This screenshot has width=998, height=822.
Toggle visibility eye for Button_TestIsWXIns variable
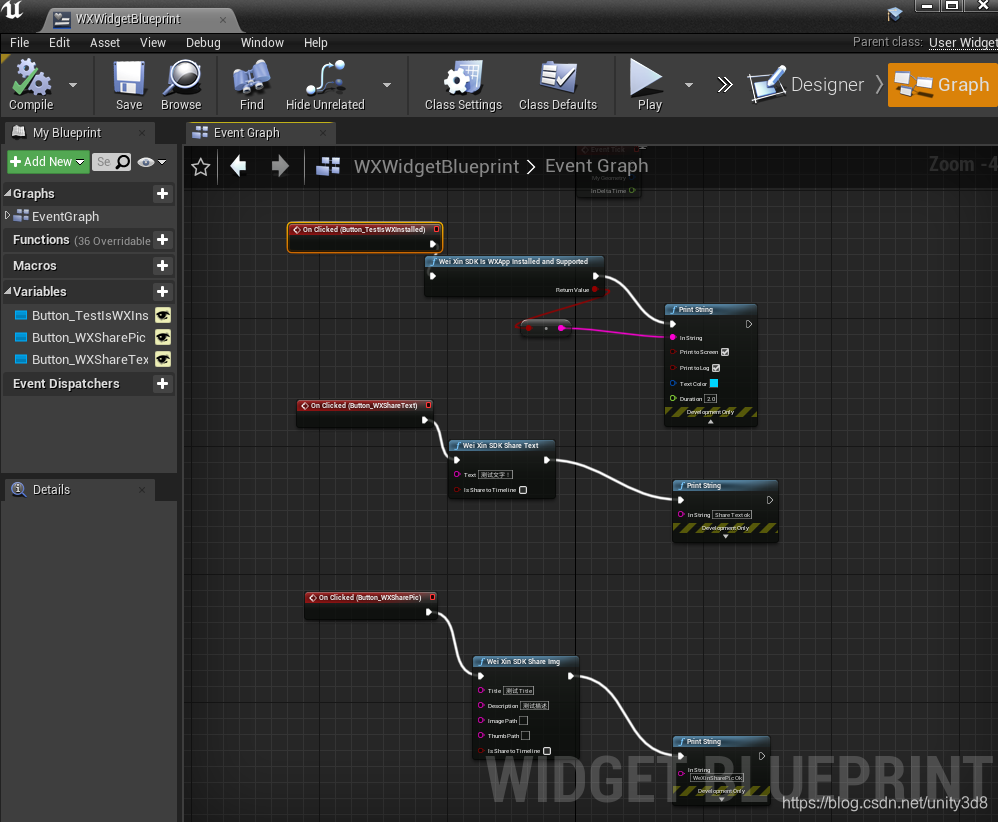pos(163,315)
